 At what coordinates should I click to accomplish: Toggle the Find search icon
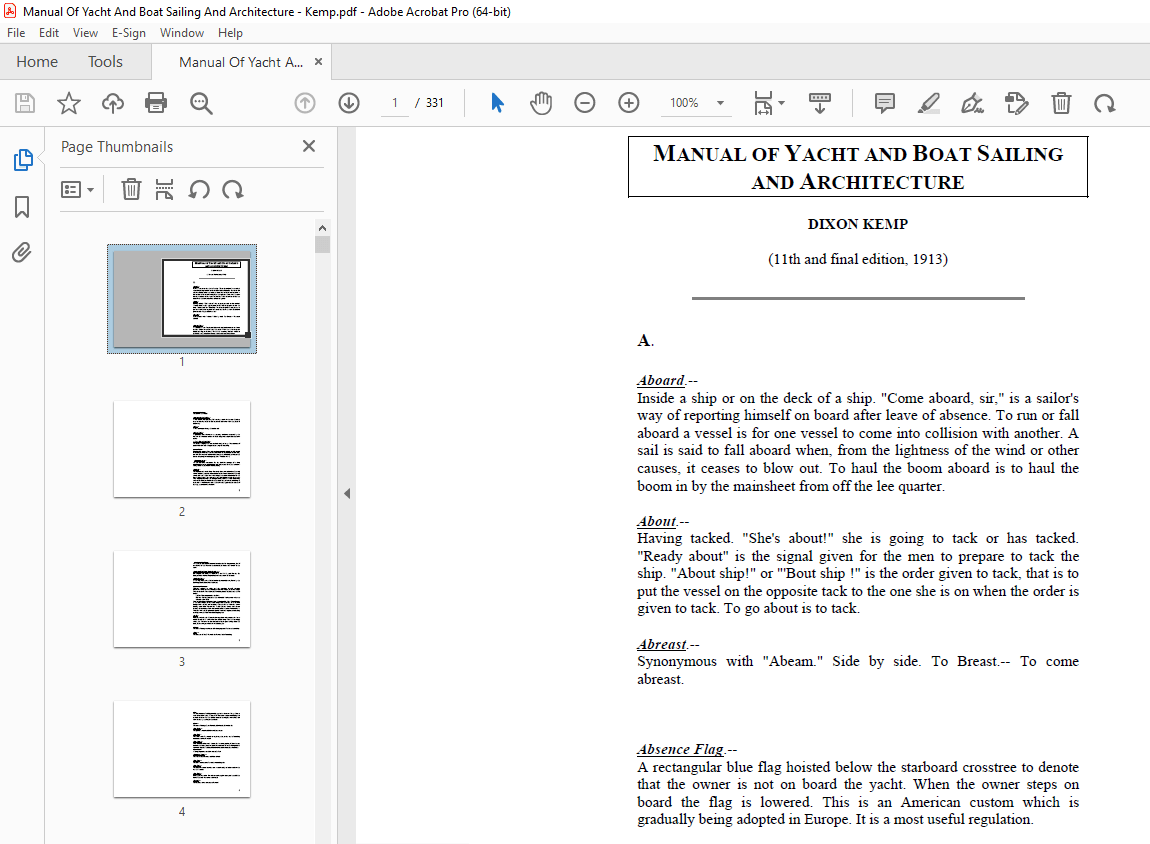(200, 103)
